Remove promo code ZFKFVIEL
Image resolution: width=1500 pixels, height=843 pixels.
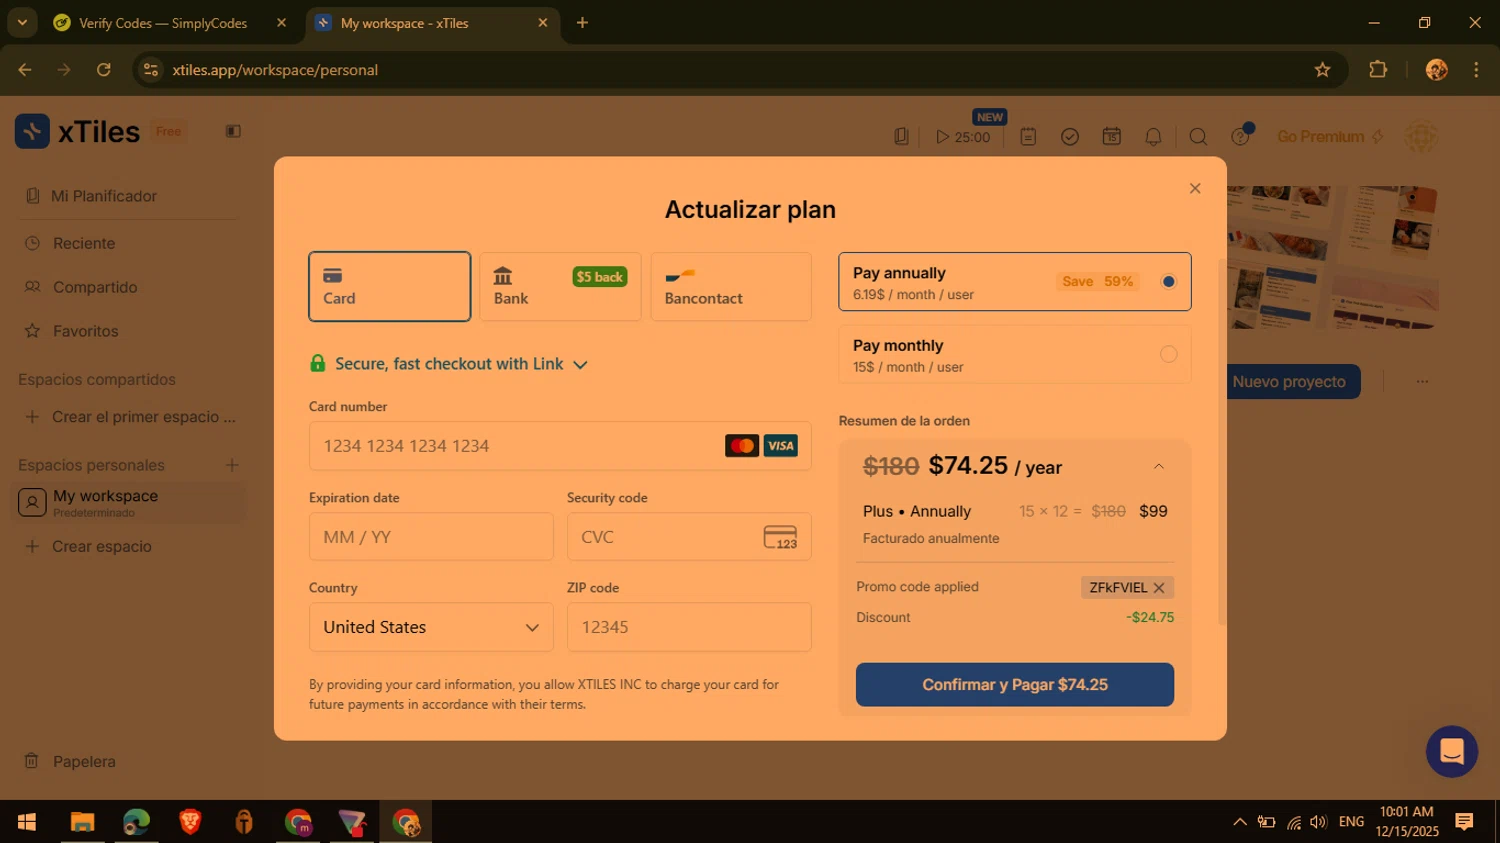[1159, 588]
